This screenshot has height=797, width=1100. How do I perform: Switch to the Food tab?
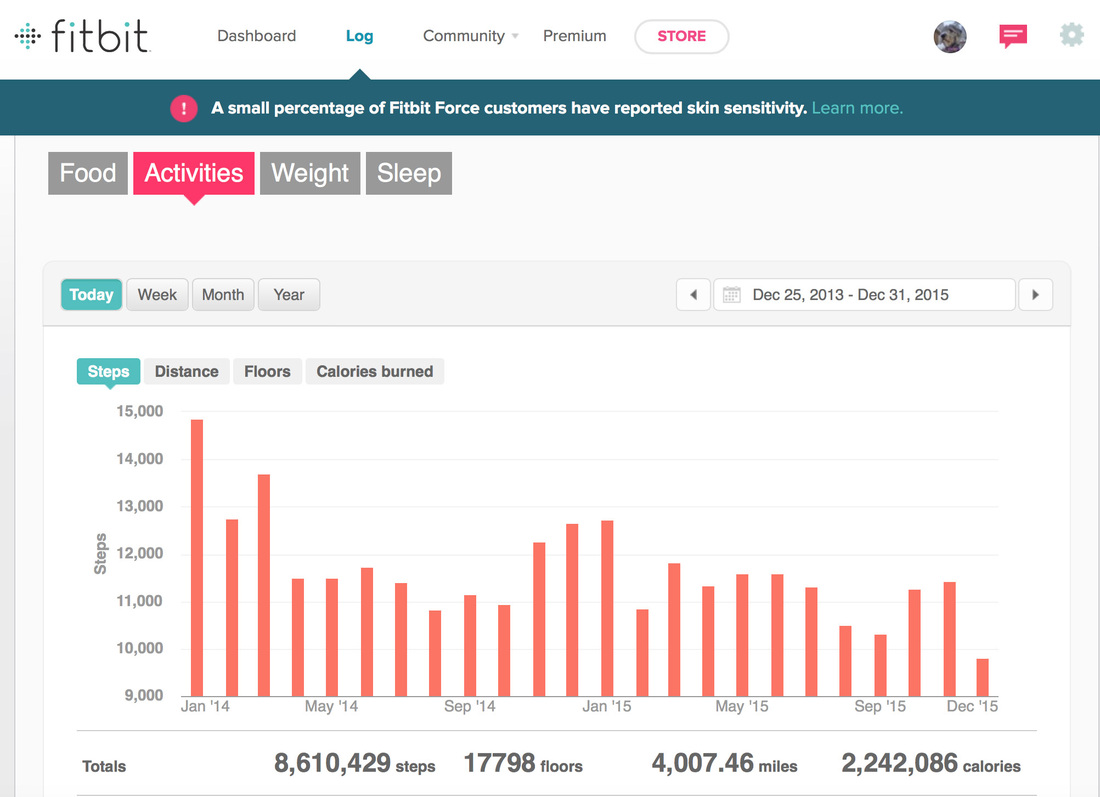88,173
